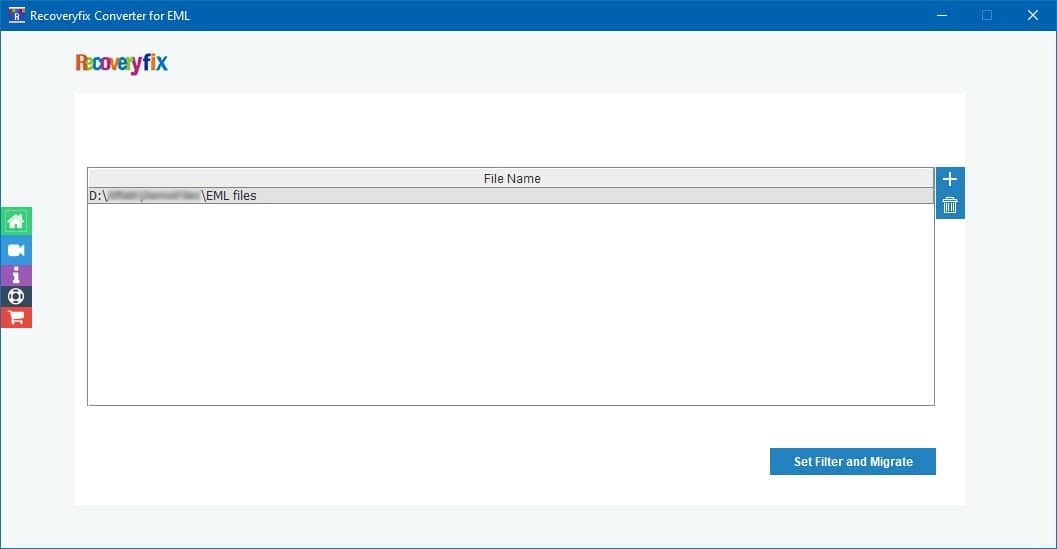Image resolution: width=1057 pixels, height=549 pixels.
Task: Click the Set Filter and Migrate button
Action: 853,461
